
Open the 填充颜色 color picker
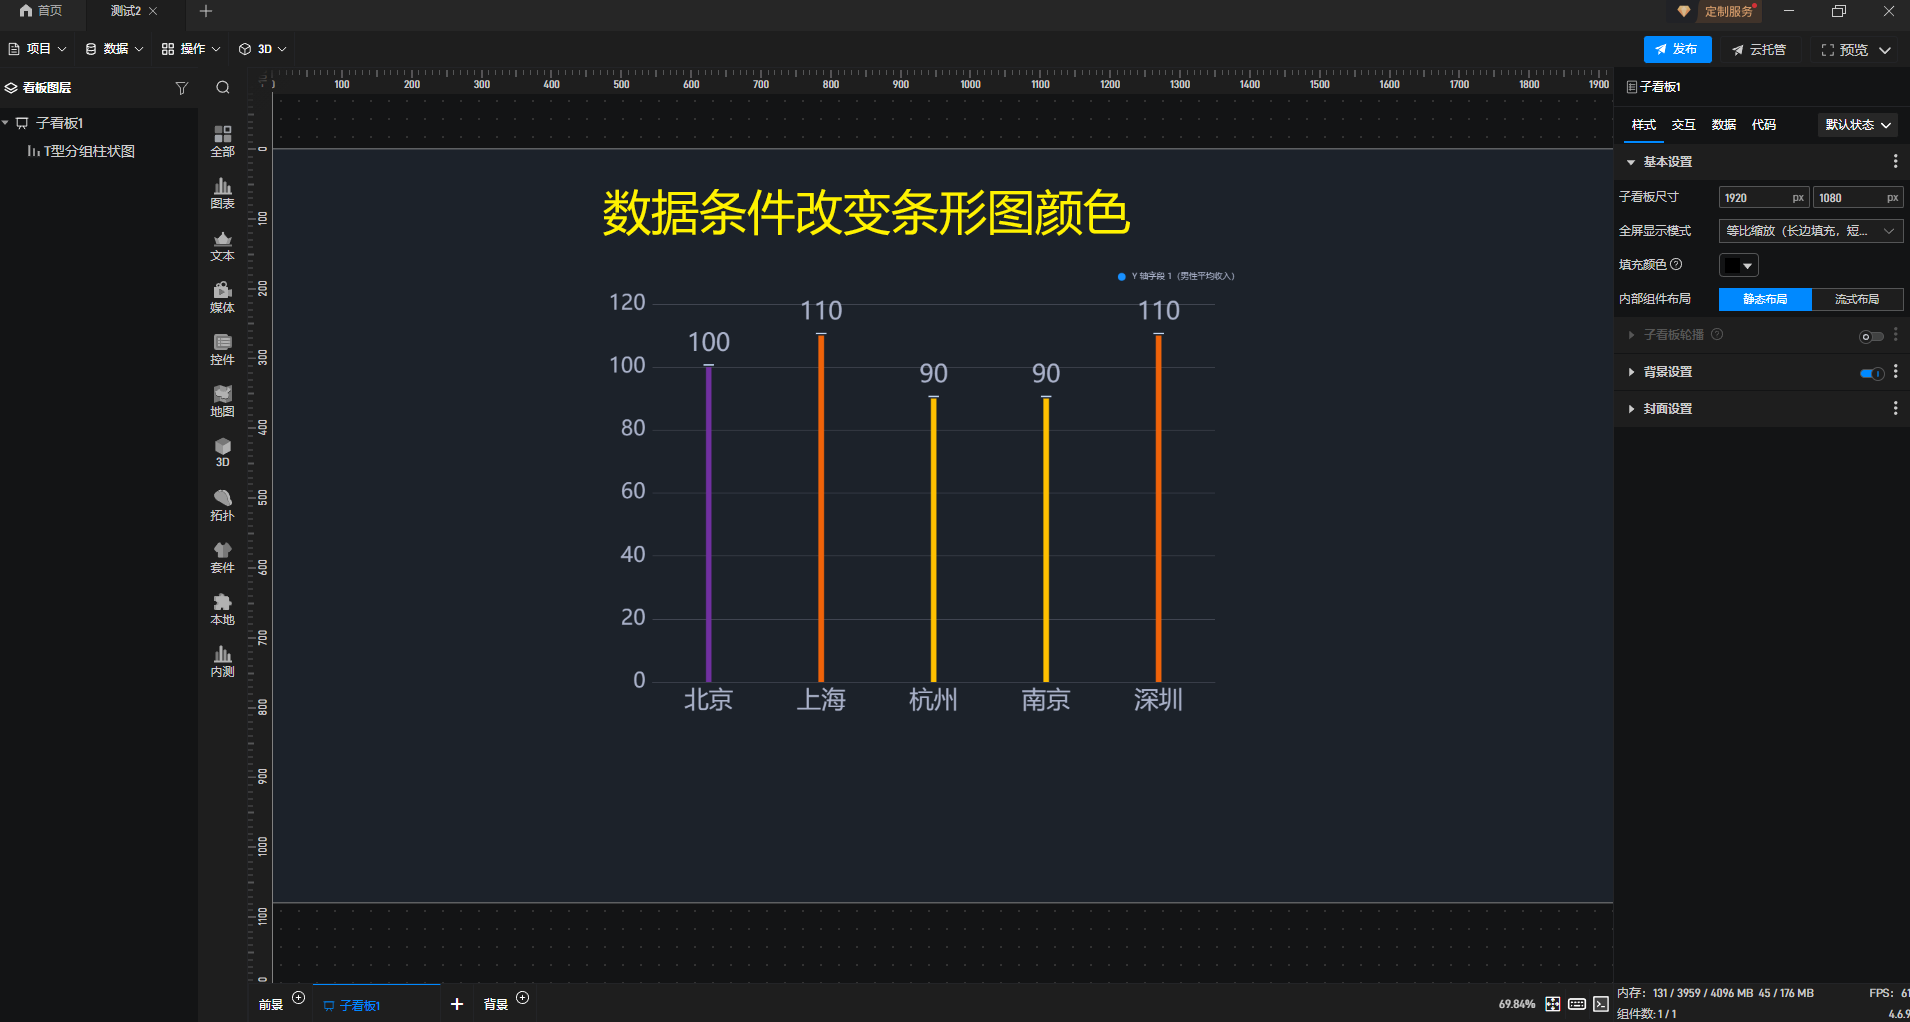click(x=1739, y=265)
